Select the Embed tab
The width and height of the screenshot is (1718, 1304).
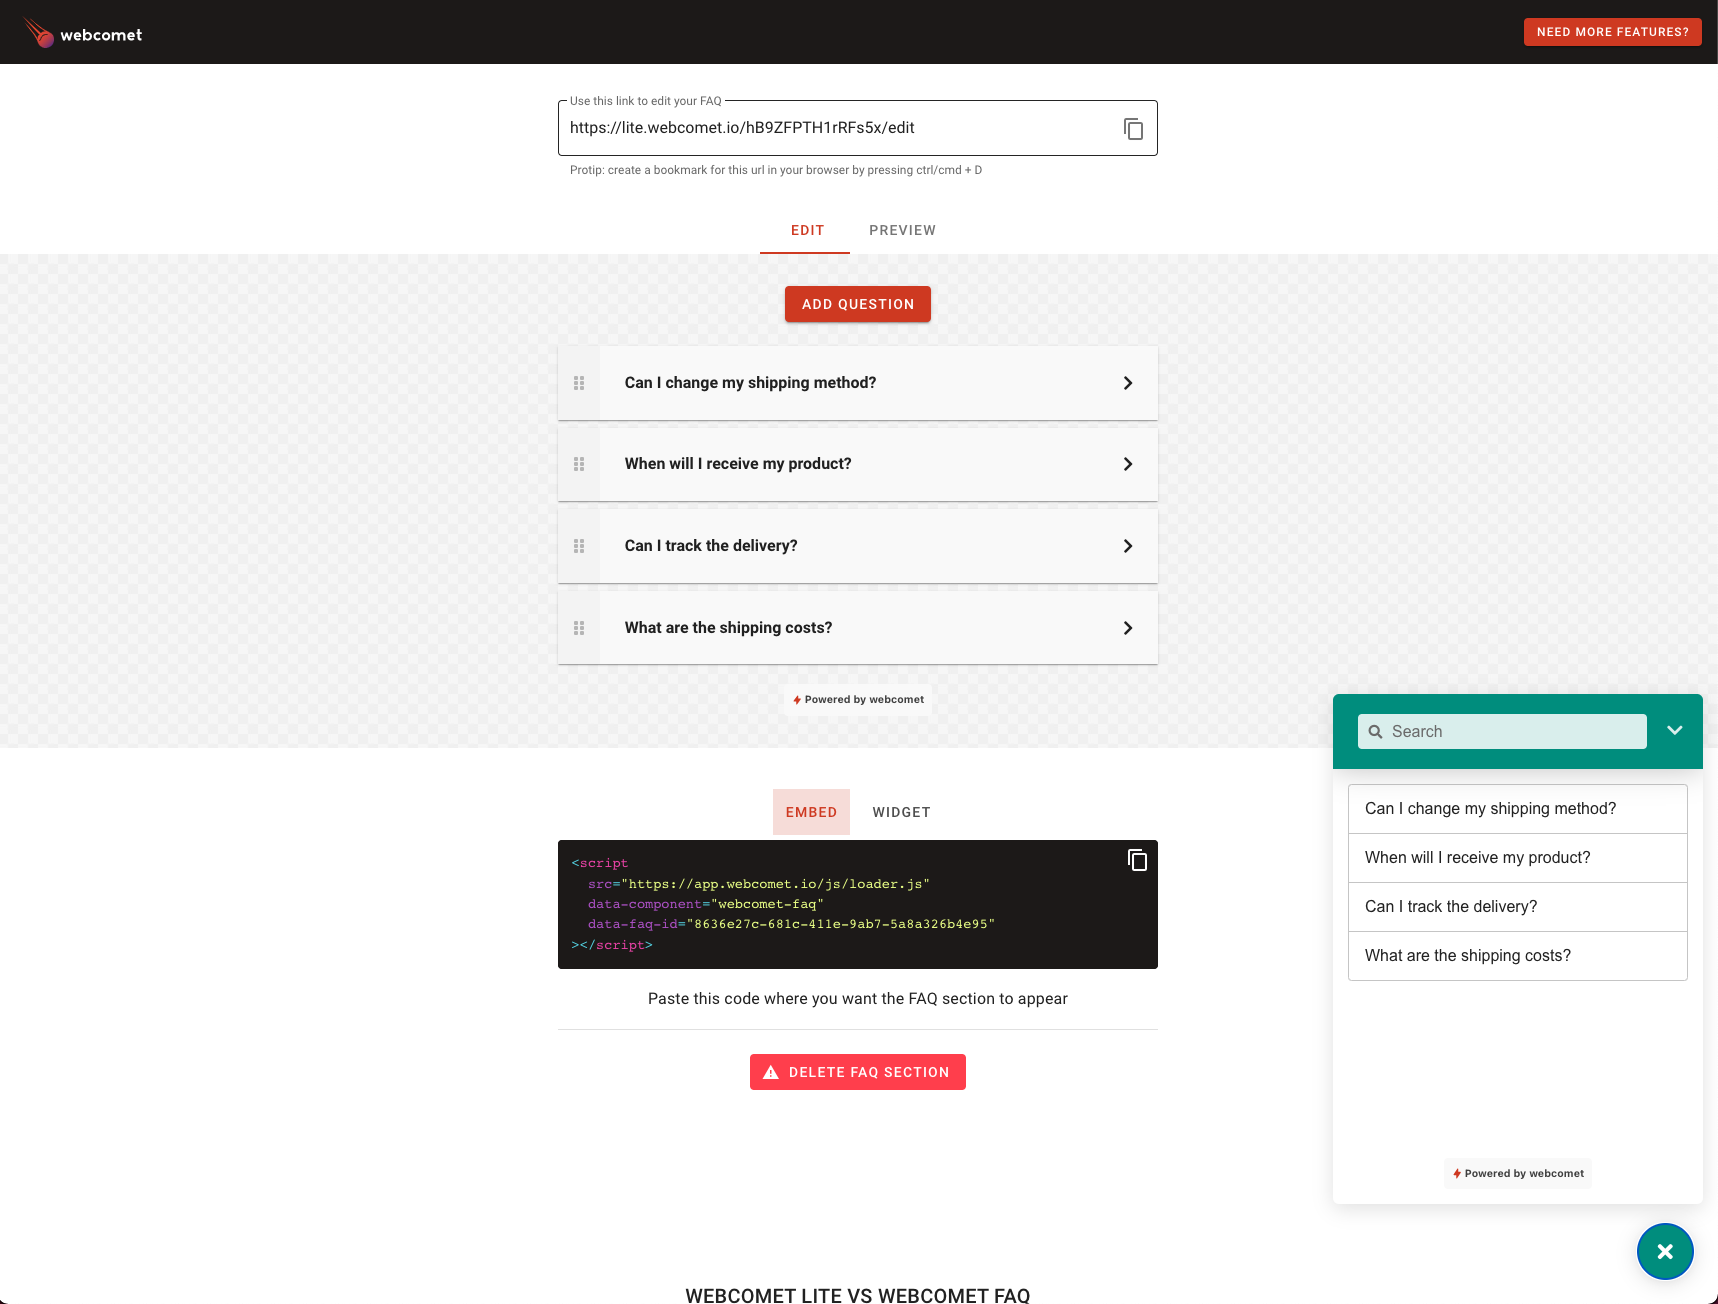(811, 812)
